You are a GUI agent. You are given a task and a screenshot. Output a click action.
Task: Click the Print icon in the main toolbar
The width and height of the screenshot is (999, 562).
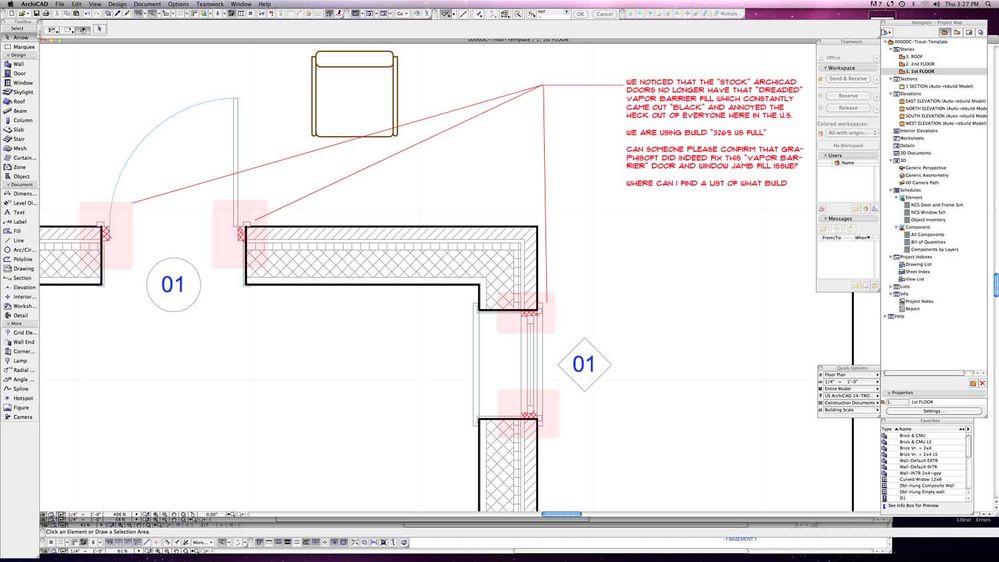click(x=45, y=13)
